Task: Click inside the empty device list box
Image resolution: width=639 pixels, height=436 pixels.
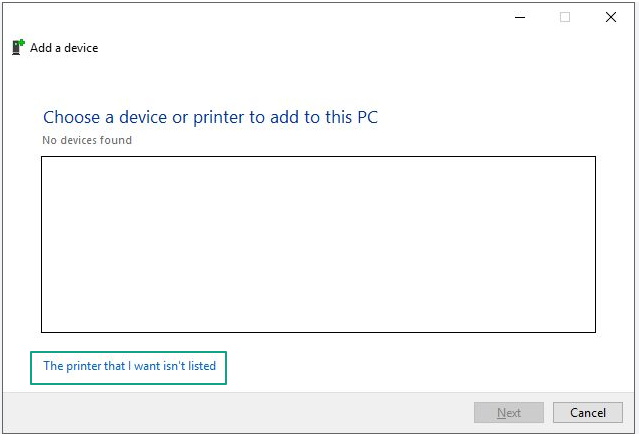Action: click(318, 244)
